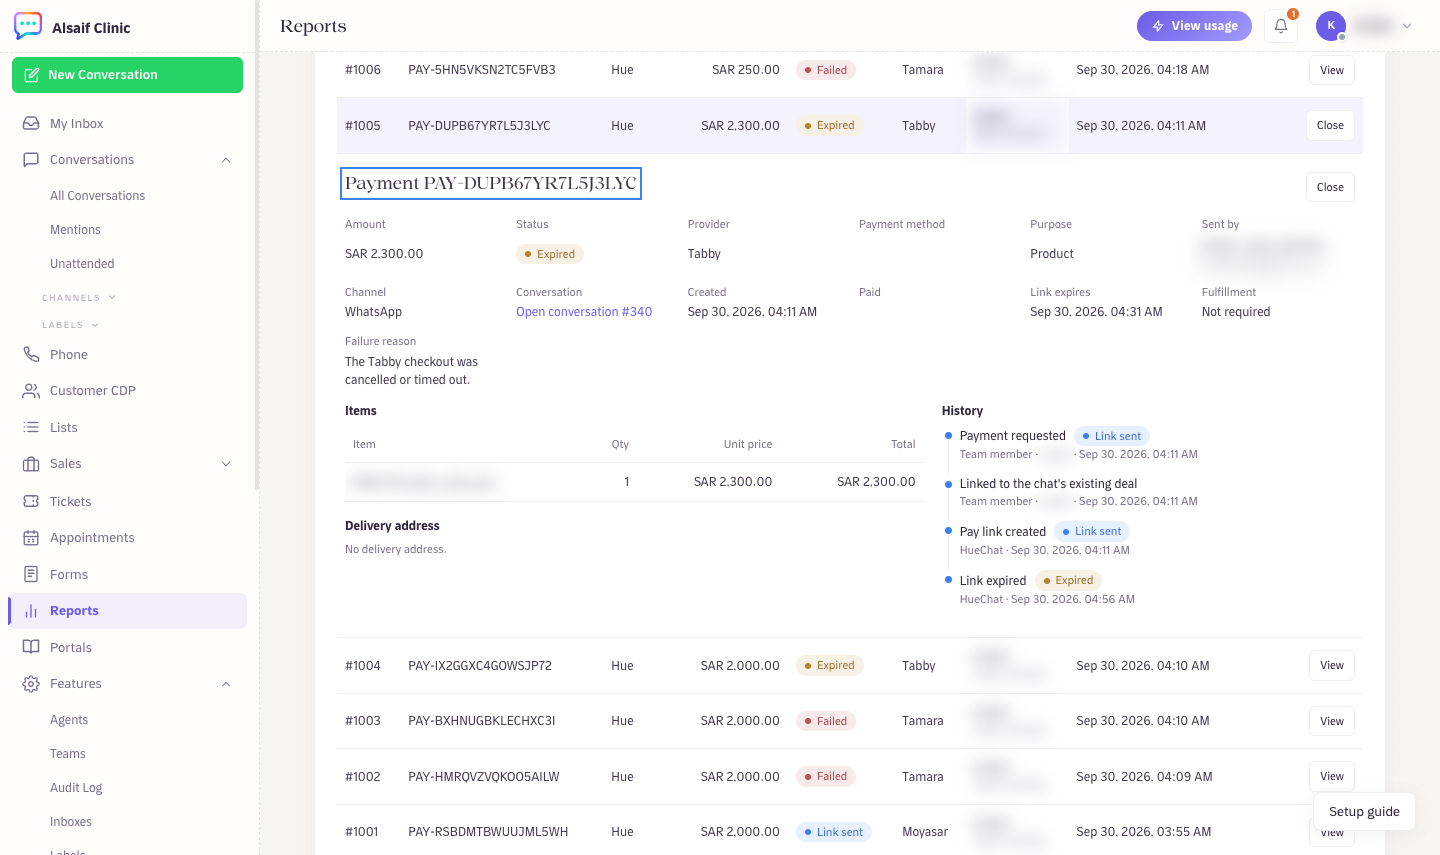The height and width of the screenshot is (855, 1440).
Task: Close the expanded row #1005
Action: (1330, 125)
